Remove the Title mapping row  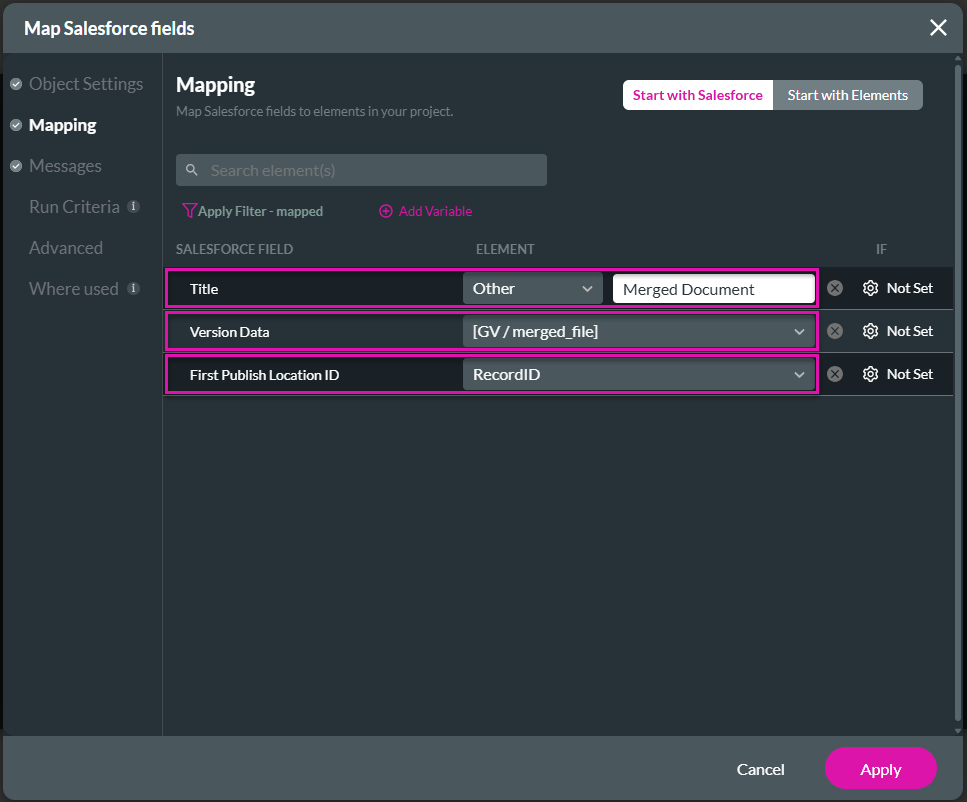pyautogui.click(x=835, y=288)
